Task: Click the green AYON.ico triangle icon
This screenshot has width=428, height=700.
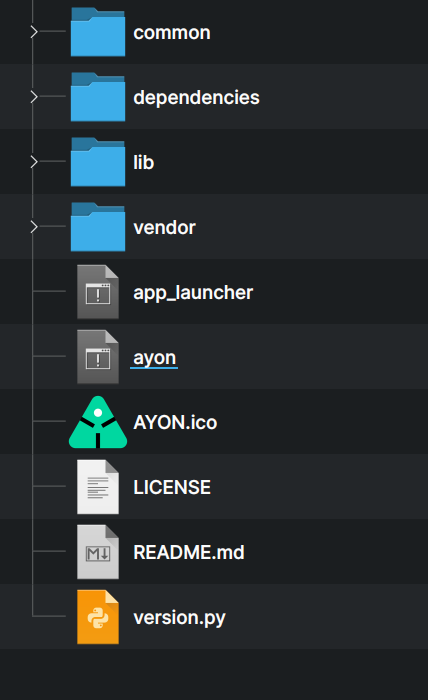Action: pyautogui.click(x=98, y=422)
